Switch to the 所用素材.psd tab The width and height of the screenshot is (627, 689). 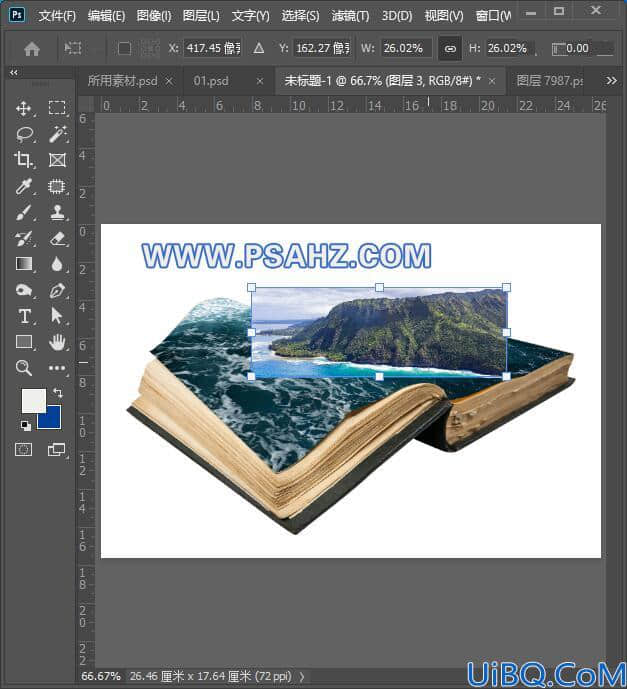point(122,81)
